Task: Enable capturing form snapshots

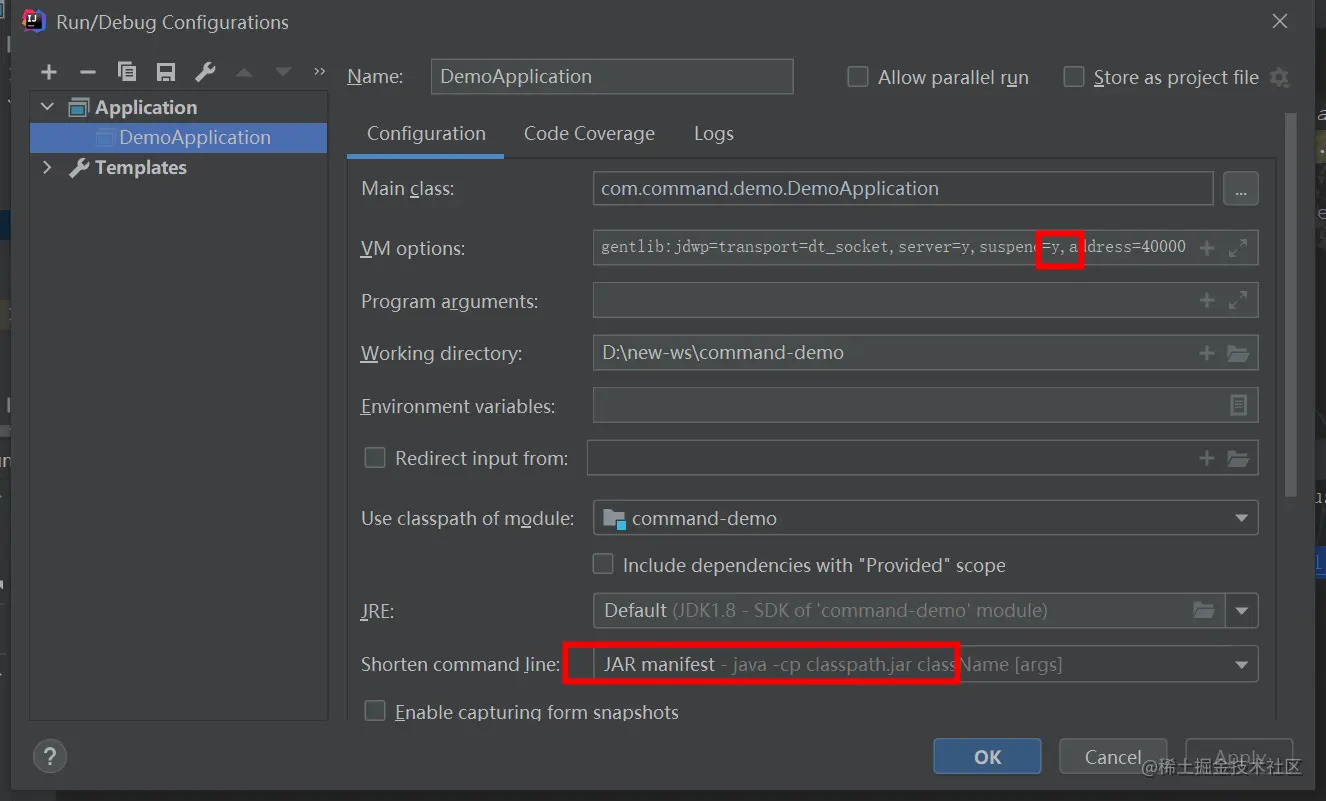Action: [x=375, y=711]
